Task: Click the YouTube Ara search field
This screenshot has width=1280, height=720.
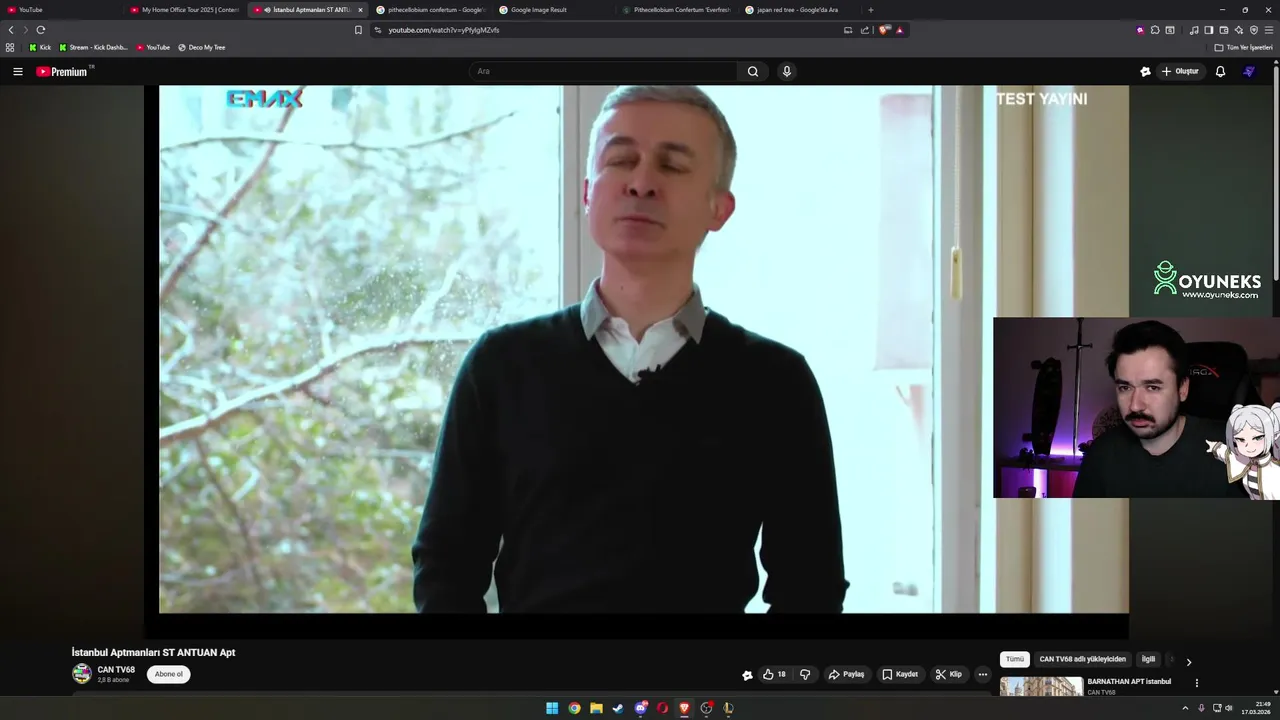Action: pos(603,71)
